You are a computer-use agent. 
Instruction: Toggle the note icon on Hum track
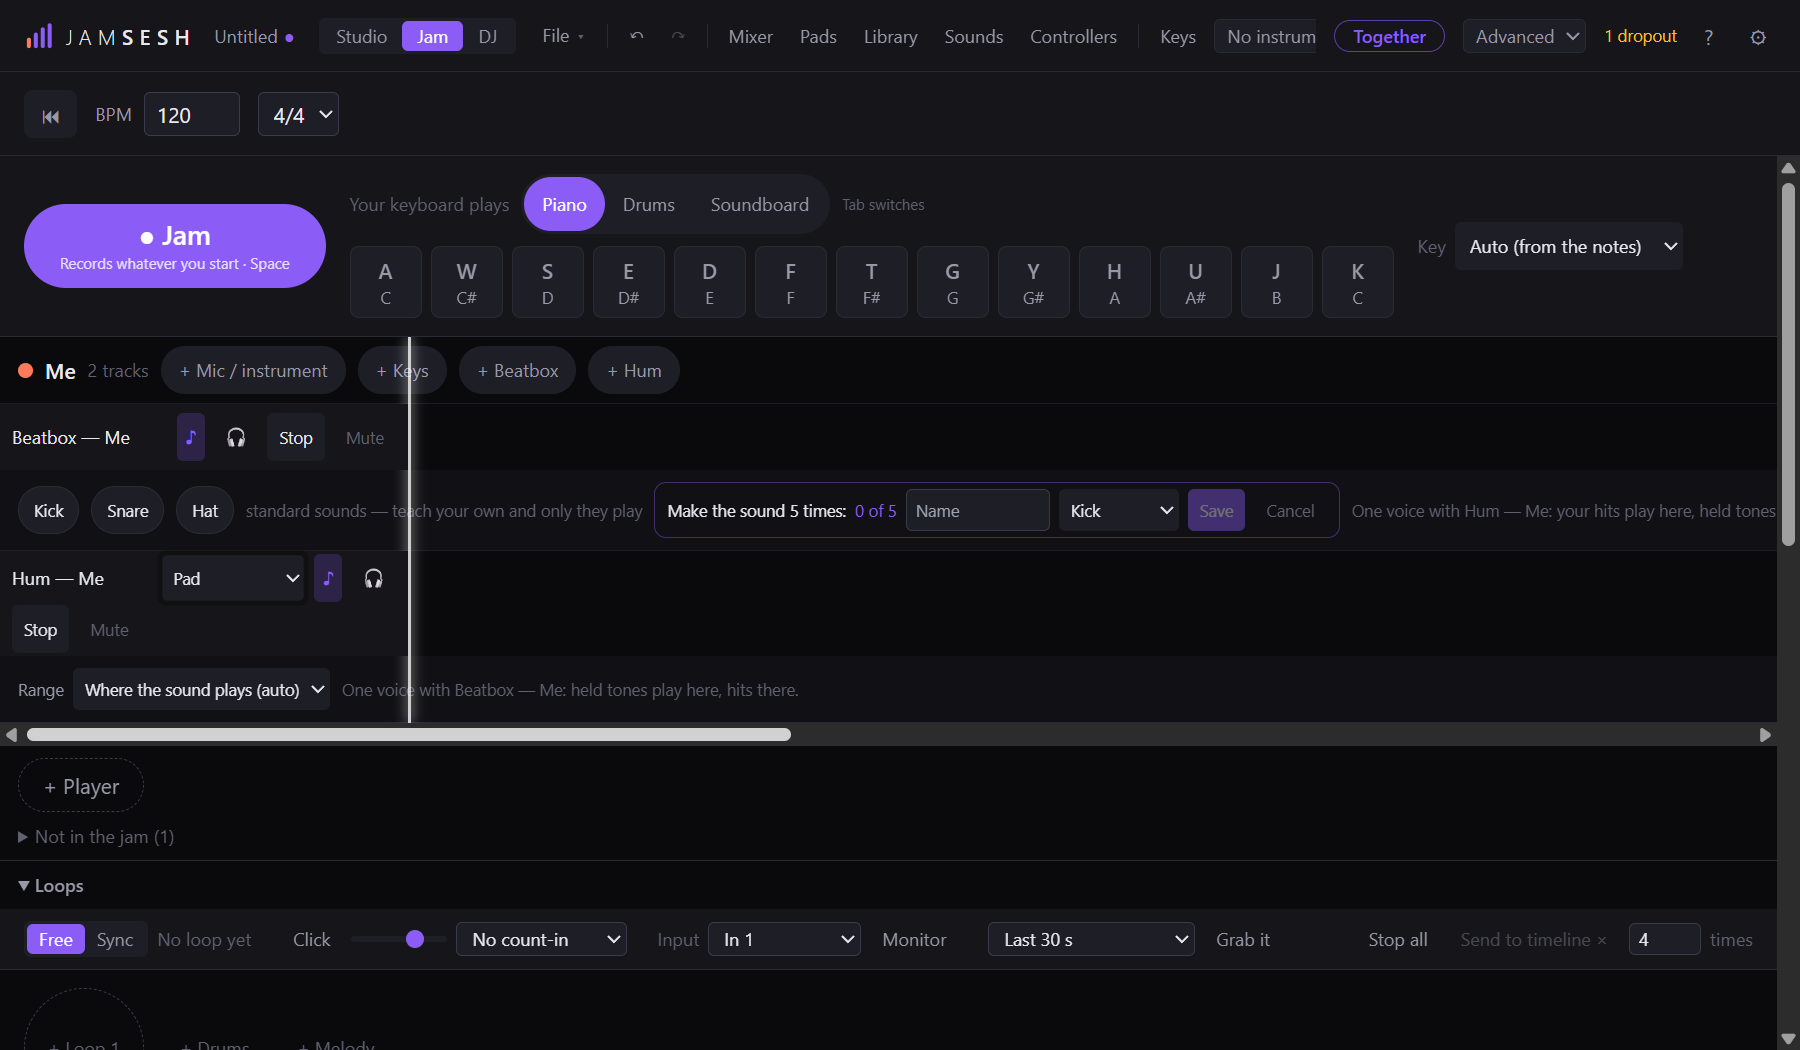coord(328,578)
